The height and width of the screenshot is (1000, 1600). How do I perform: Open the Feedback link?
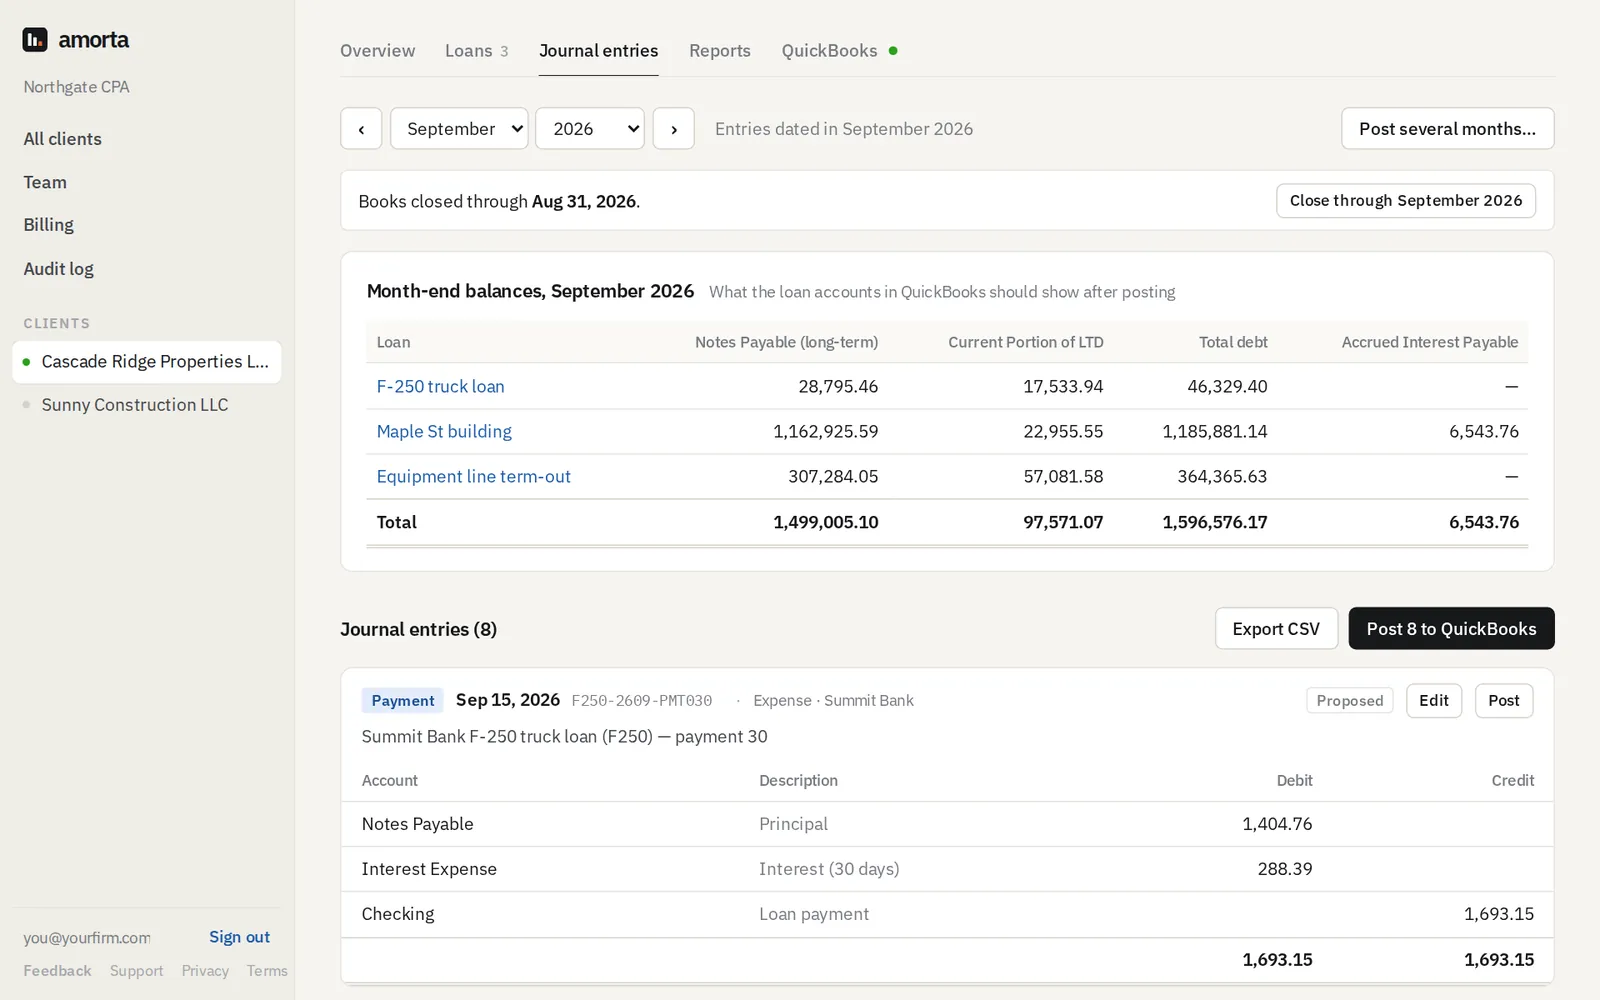click(57, 971)
